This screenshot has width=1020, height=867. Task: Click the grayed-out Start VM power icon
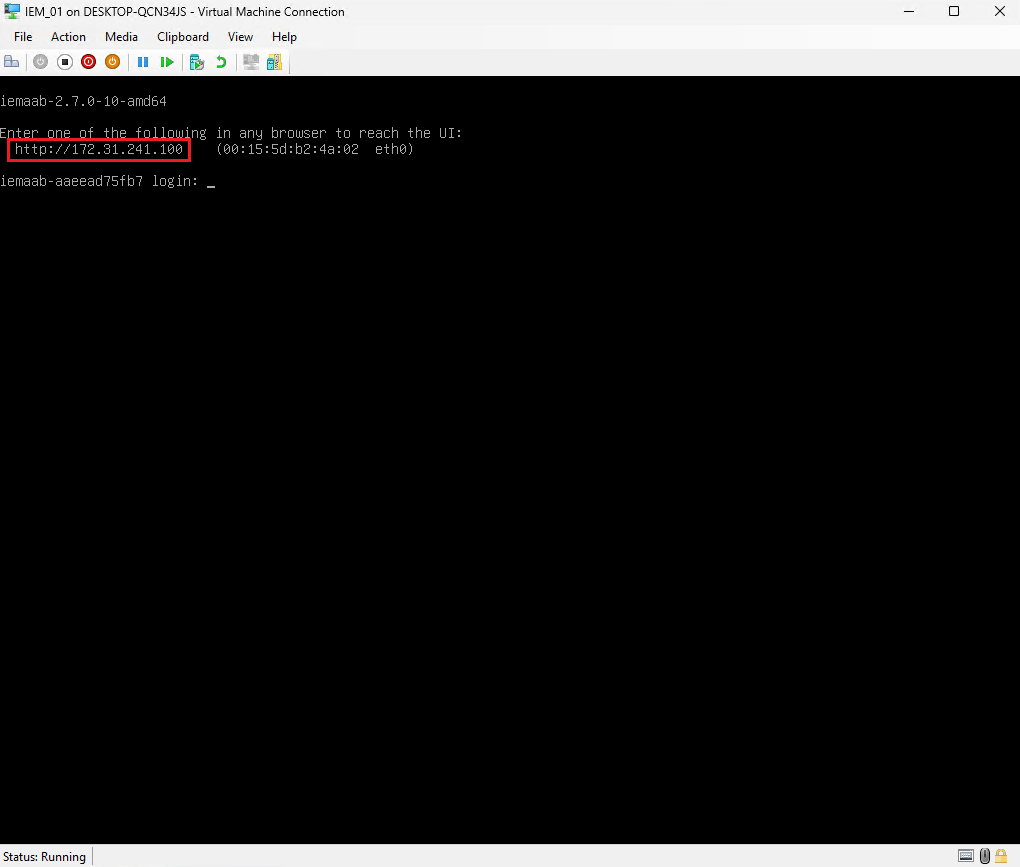coord(40,61)
